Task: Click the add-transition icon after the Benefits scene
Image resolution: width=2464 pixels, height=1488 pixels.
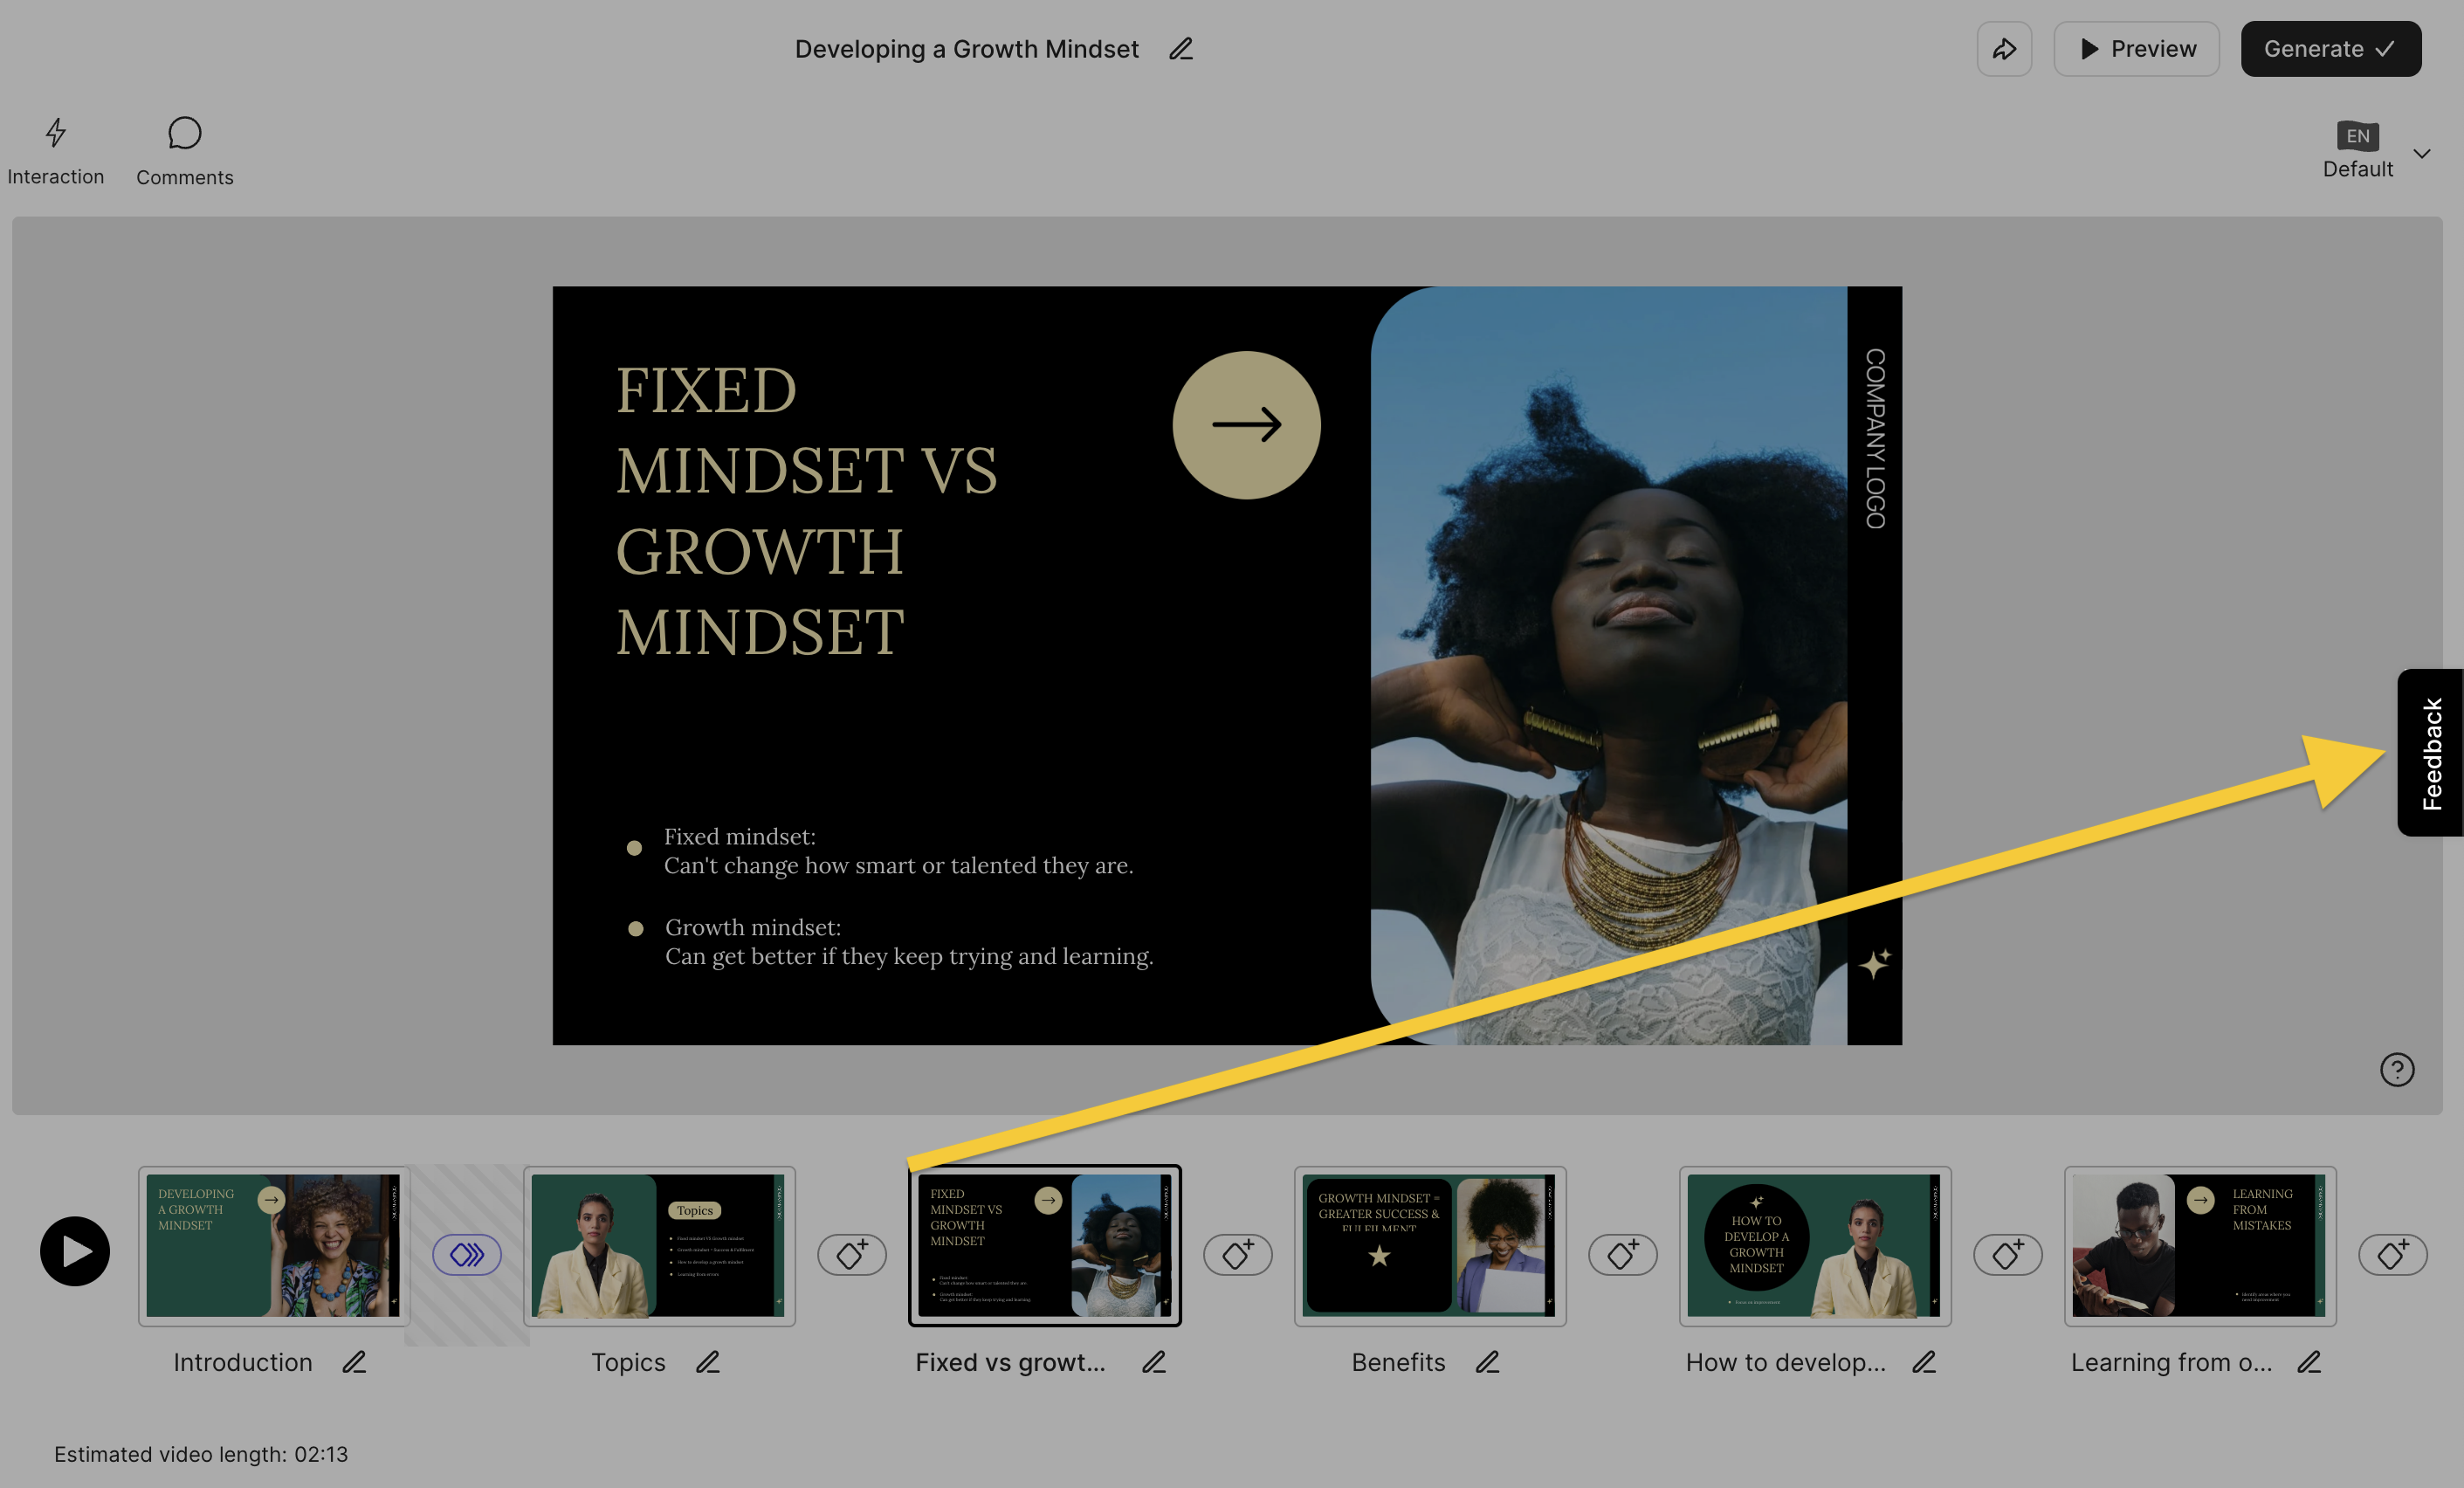Action: click(1623, 1254)
